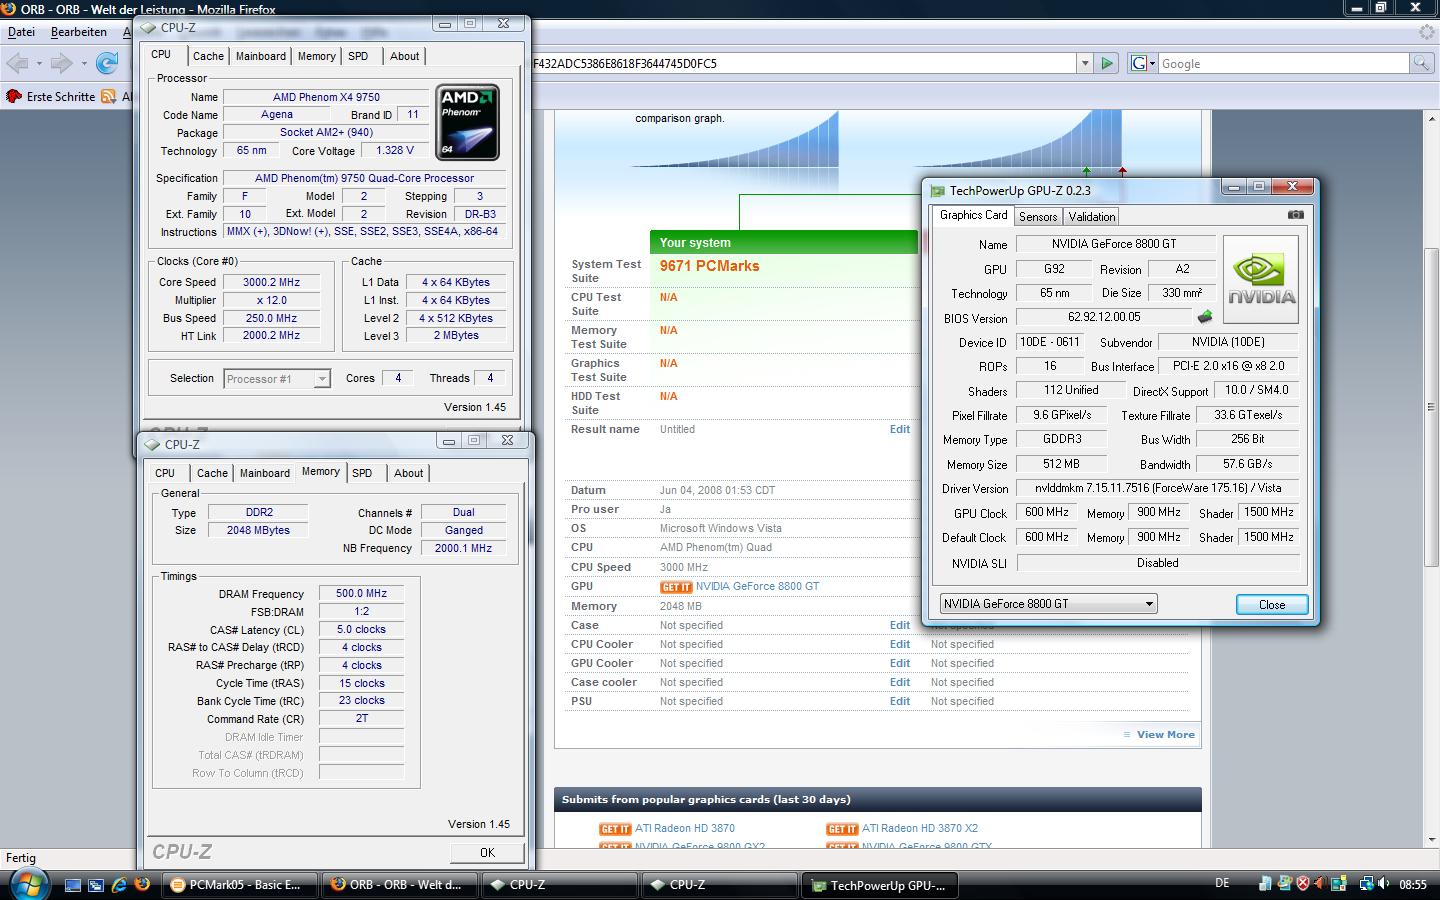This screenshot has width=1440, height=900.
Task: Switch to PCMark05 taskbar button
Action: pyautogui.click(x=240, y=885)
